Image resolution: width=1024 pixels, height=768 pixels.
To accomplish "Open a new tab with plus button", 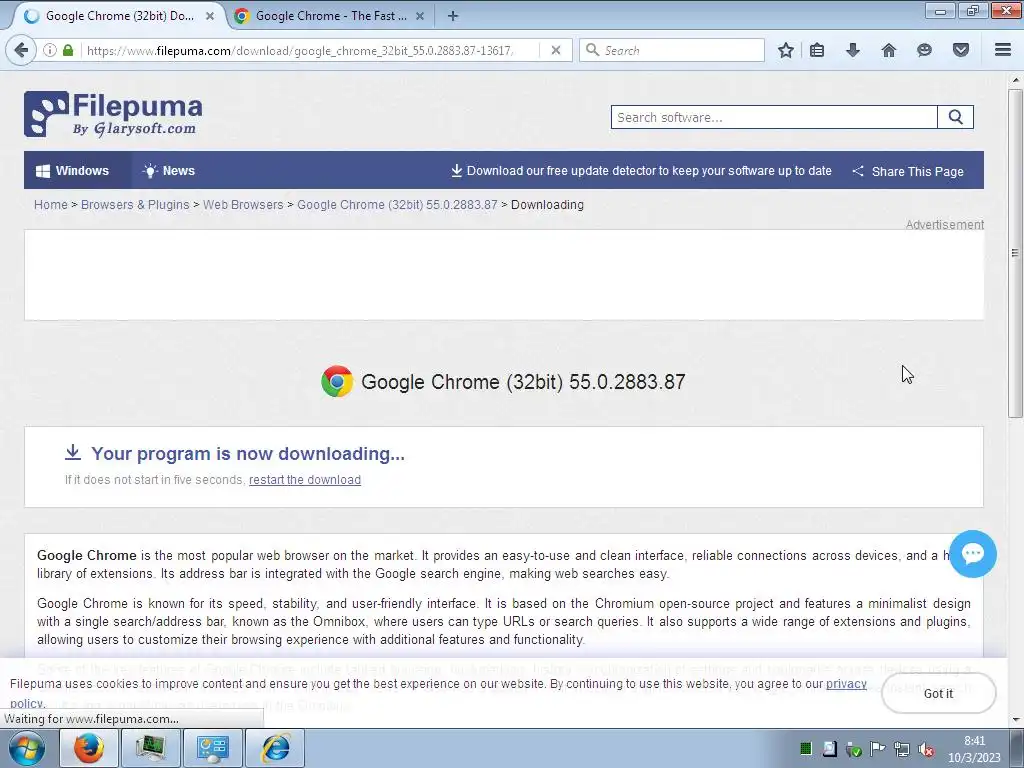I will click(x=453, y=16).
